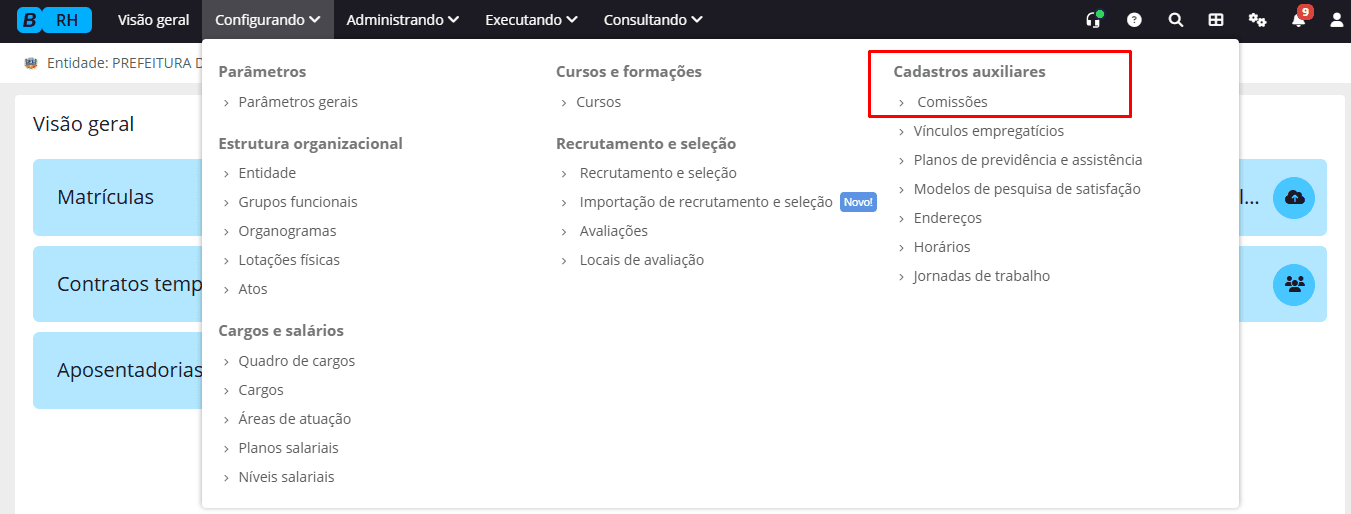Open the support headset icon
The image size is (1351, 514).
click(x=1094, y=19)
